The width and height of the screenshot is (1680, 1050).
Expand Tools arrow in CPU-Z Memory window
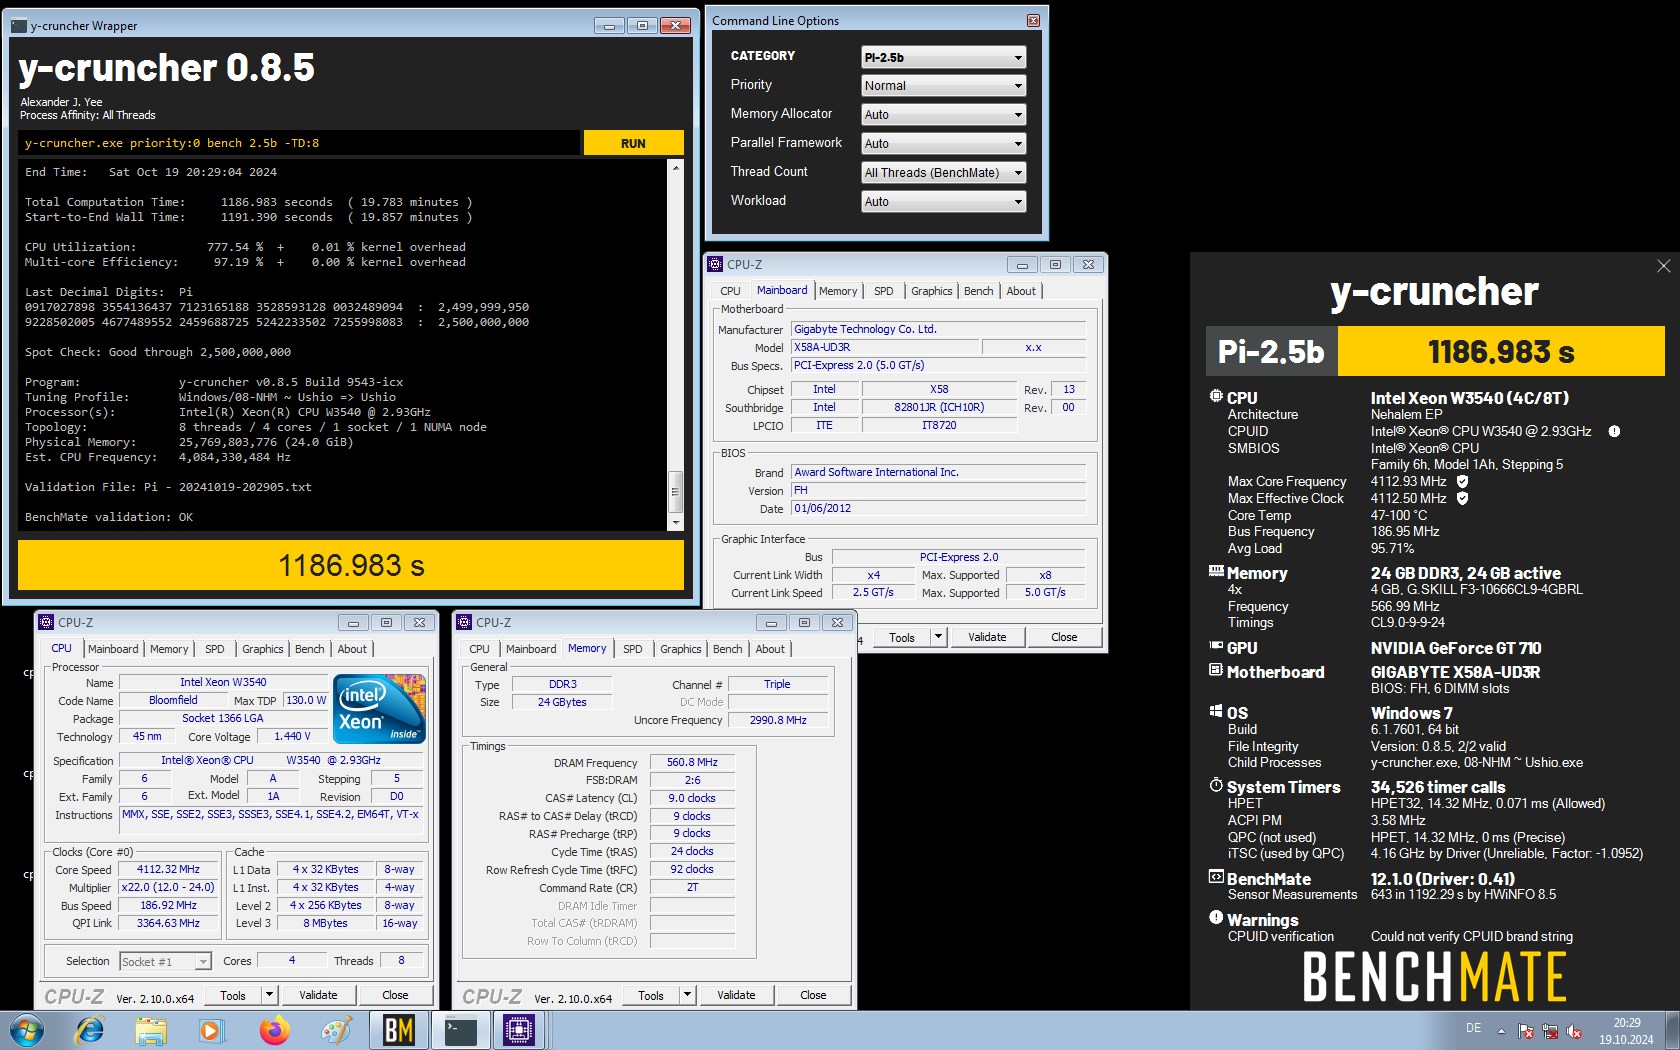[687, 995]
